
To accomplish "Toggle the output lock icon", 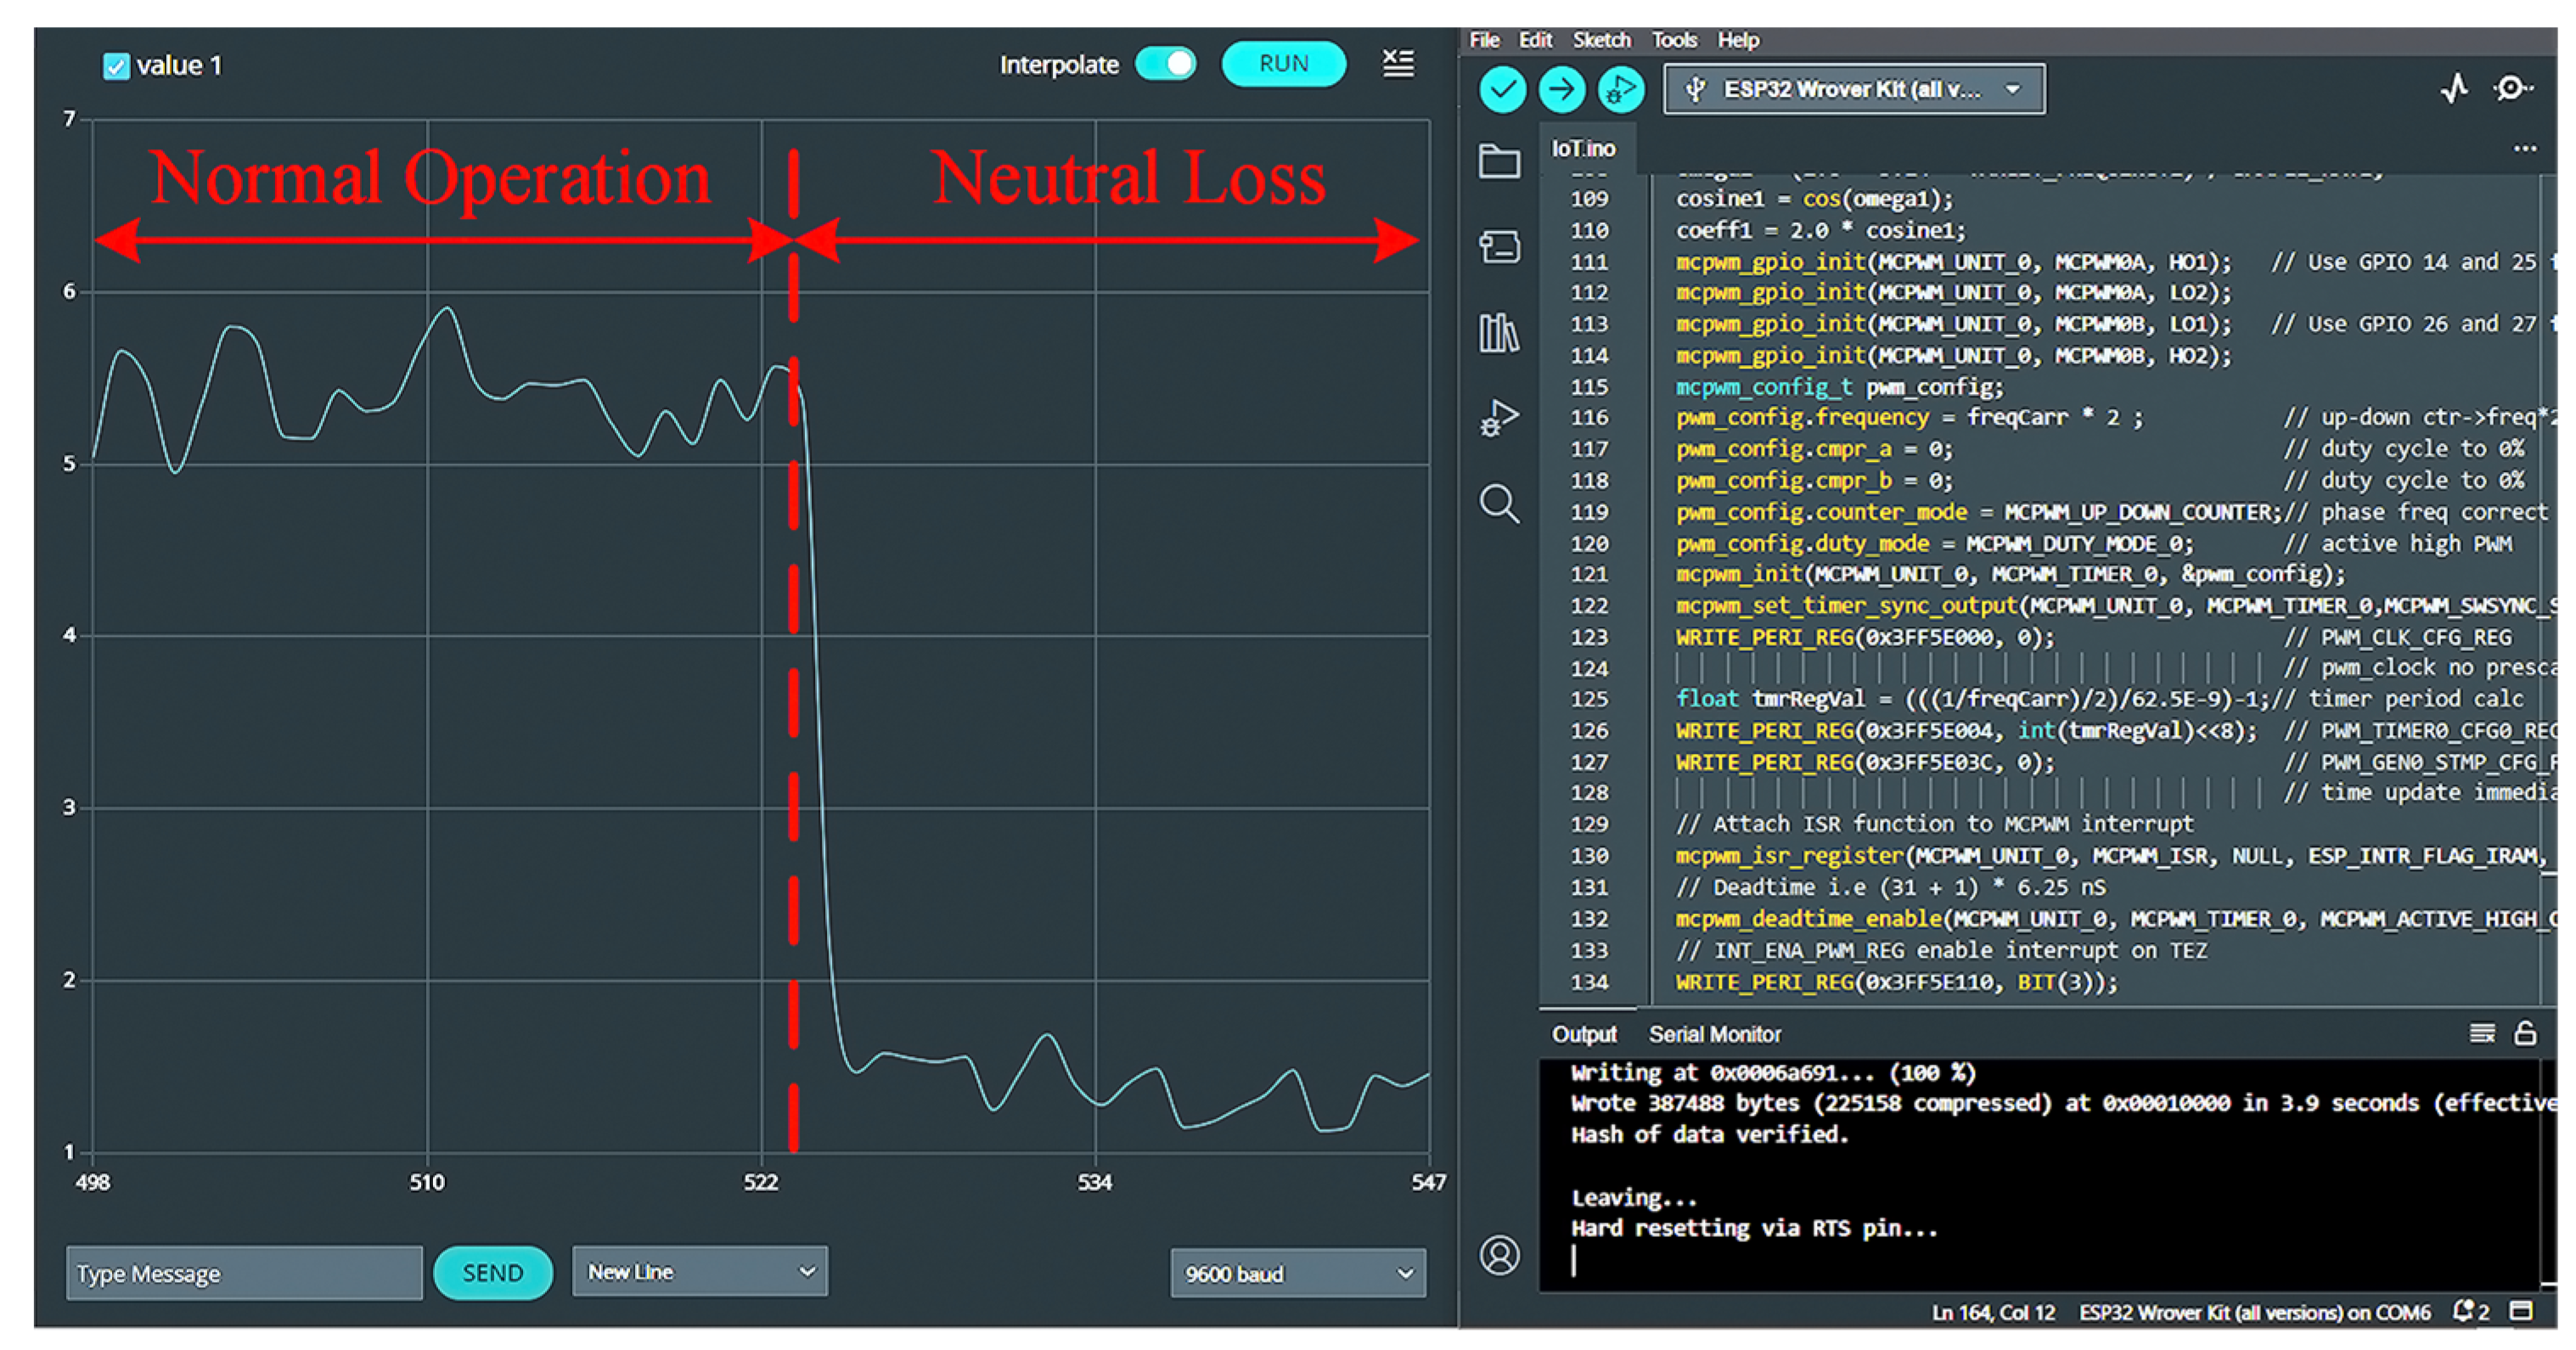I will pos(2525,1033).
